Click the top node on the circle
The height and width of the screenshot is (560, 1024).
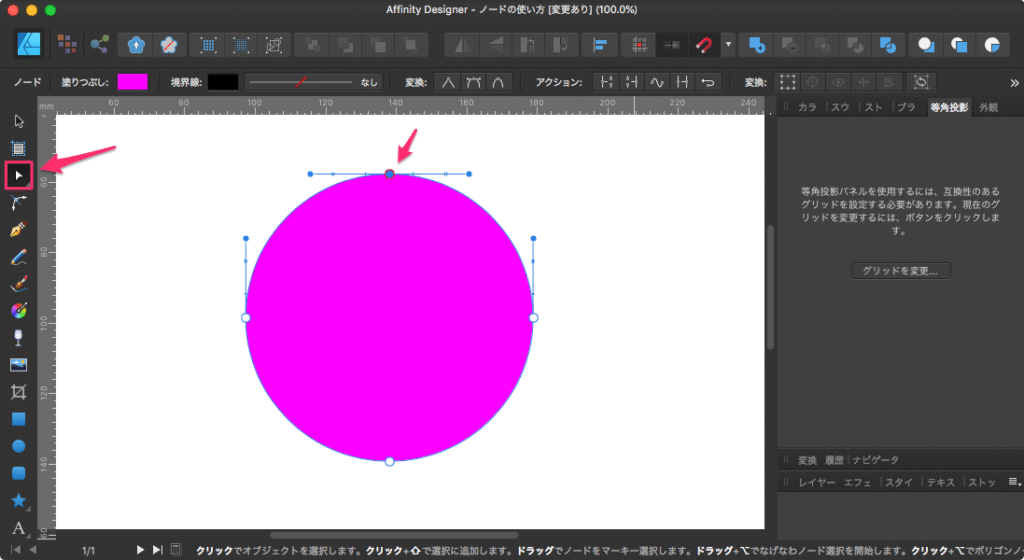click(390, 174)
